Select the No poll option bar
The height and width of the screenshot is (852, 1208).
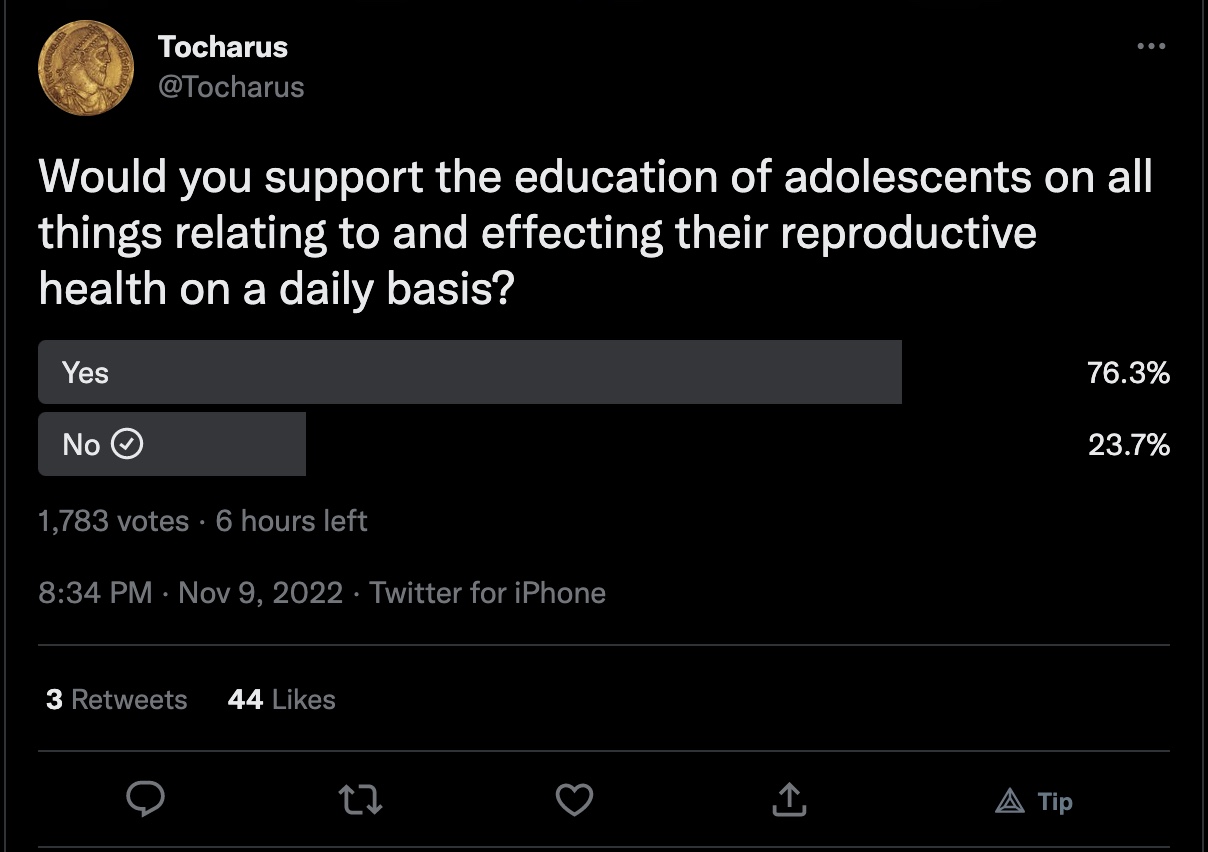(172, 444)
